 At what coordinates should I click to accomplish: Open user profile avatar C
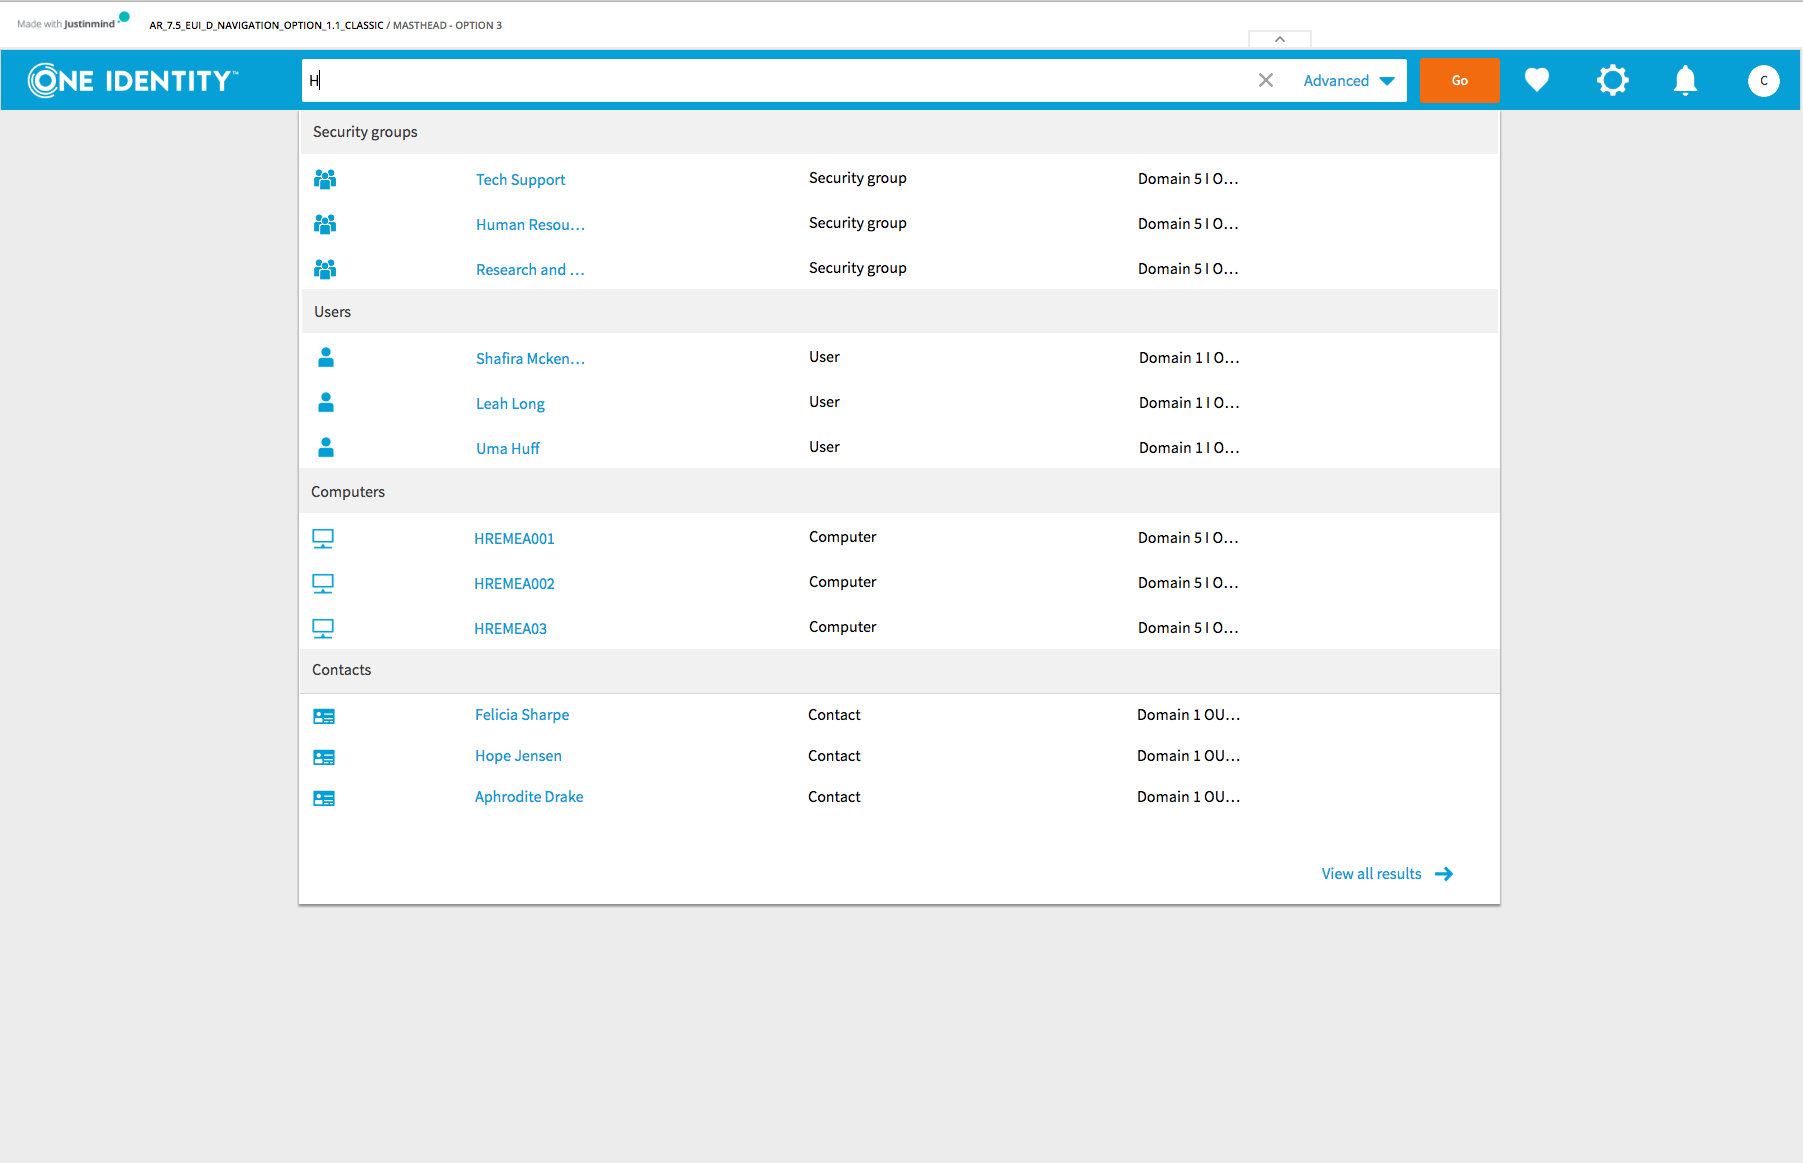click(1763, 80)
